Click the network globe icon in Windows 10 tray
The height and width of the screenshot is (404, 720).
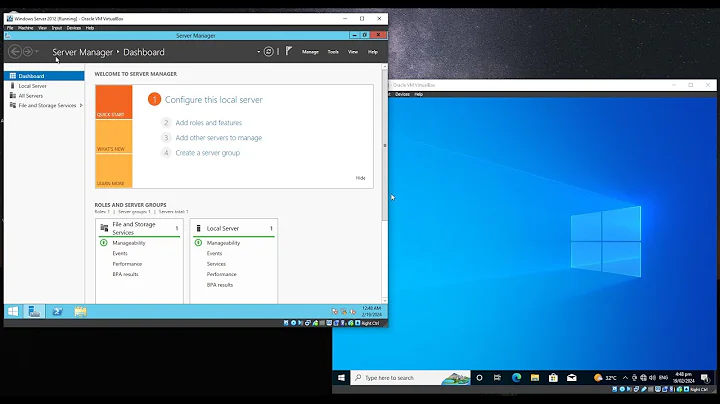(643, 378)
